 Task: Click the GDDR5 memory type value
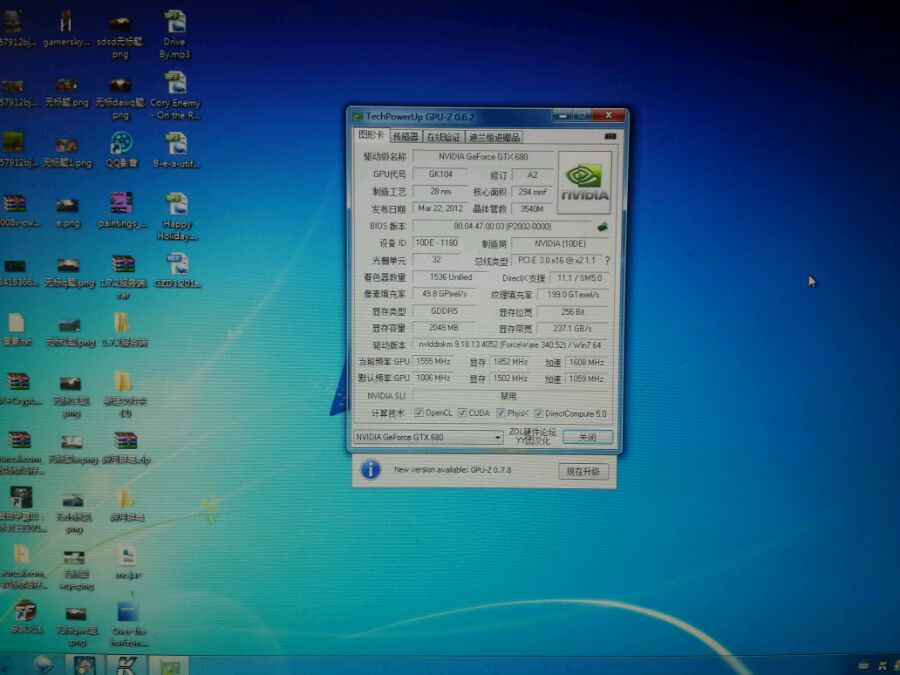443,311
